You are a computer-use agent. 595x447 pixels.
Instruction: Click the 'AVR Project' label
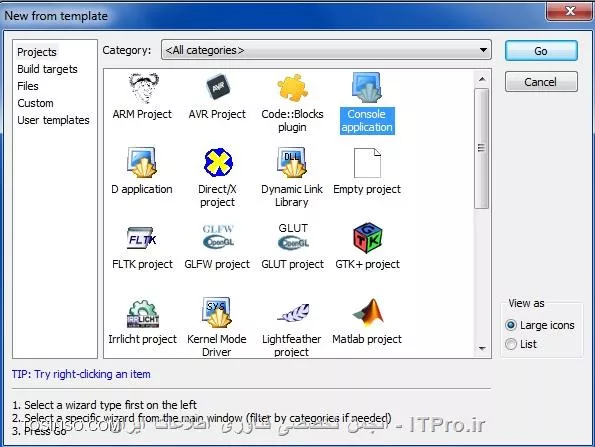[x=217, y=114]
